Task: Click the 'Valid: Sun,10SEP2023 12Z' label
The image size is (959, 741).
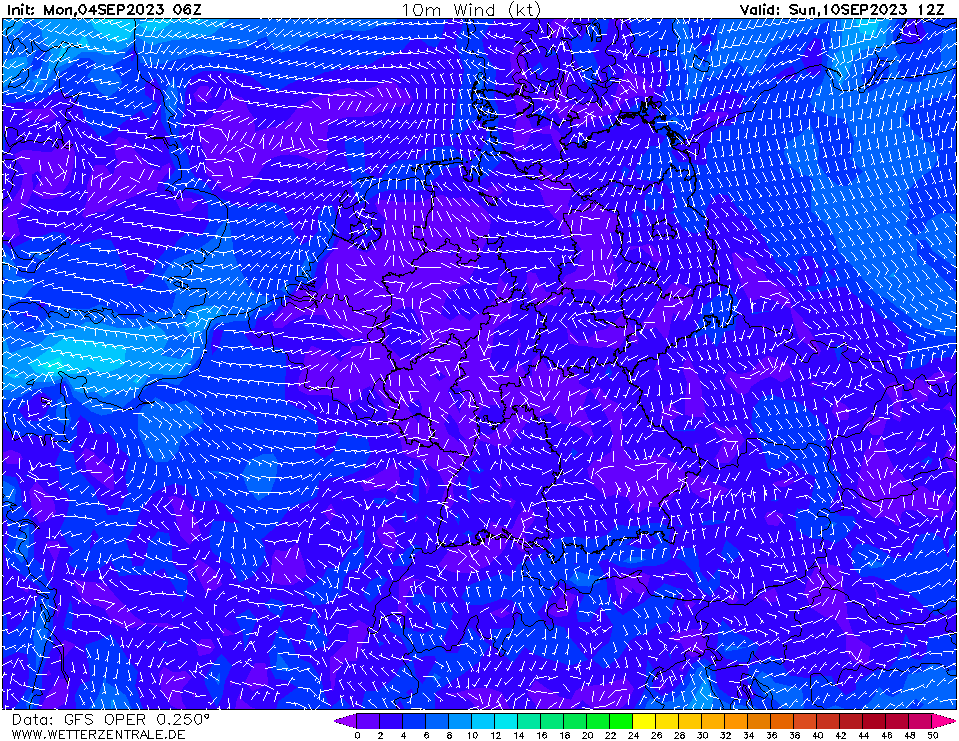Action: pos(842,10)
